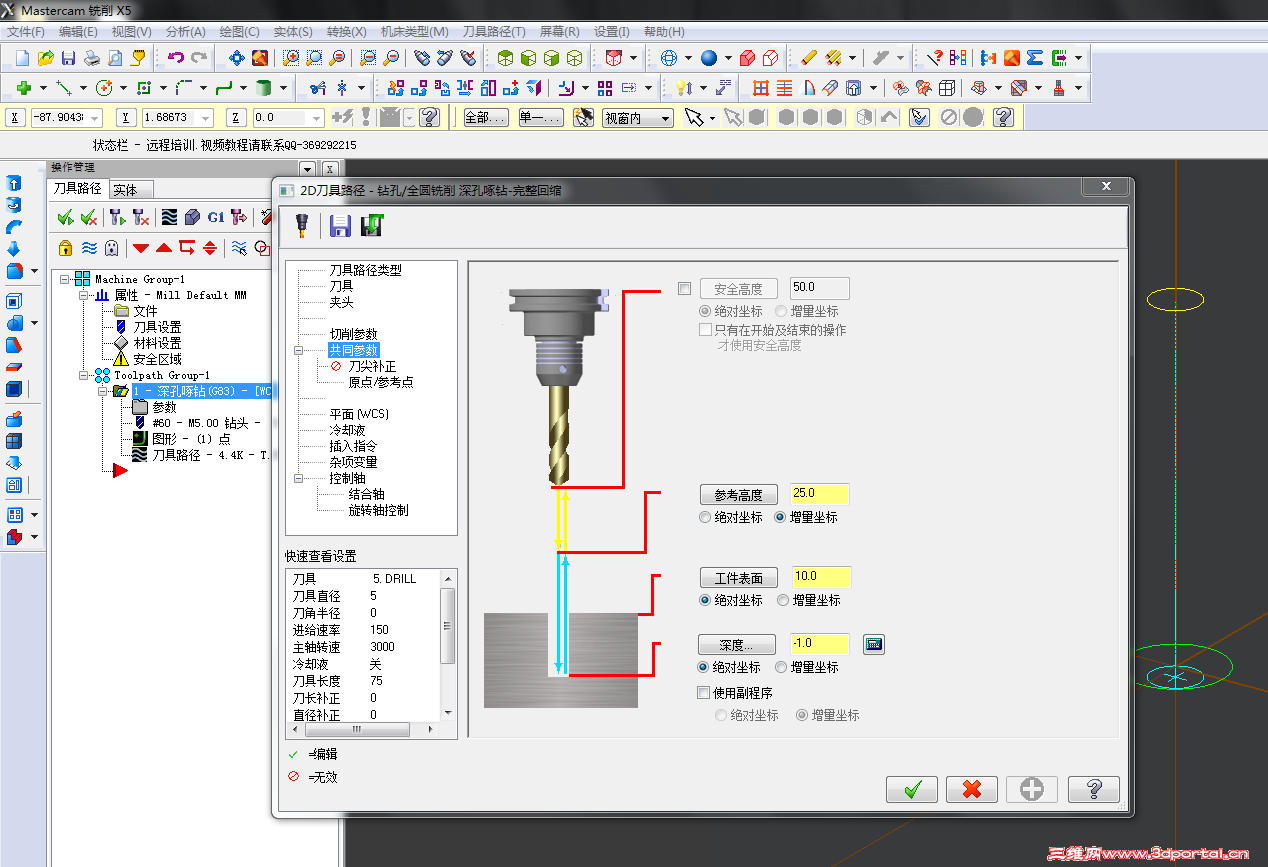Open operations manager panel dropdown arrow
This screenshot has width=1268, height=867.
coord(308,169)
